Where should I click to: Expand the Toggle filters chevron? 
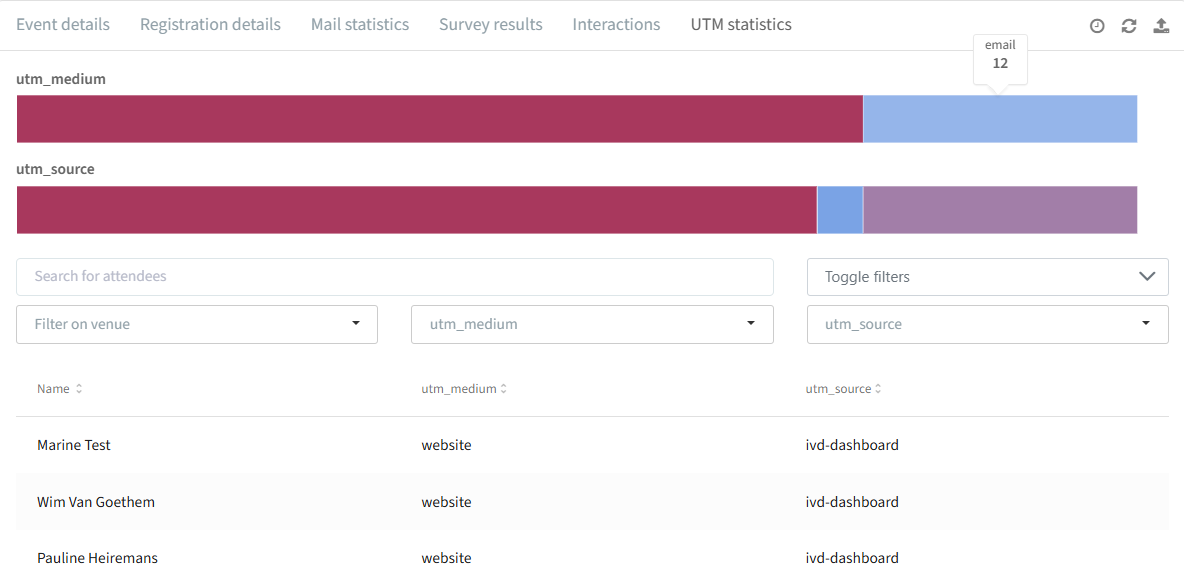click(1148, 276)
